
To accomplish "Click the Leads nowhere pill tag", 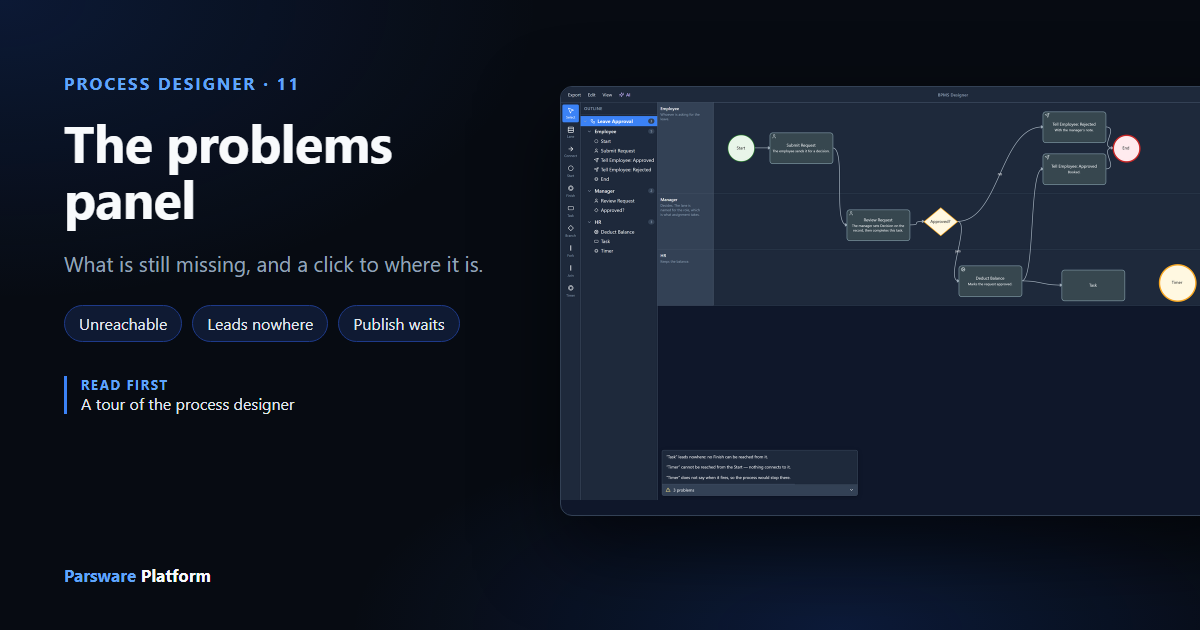I will [260, 324].
